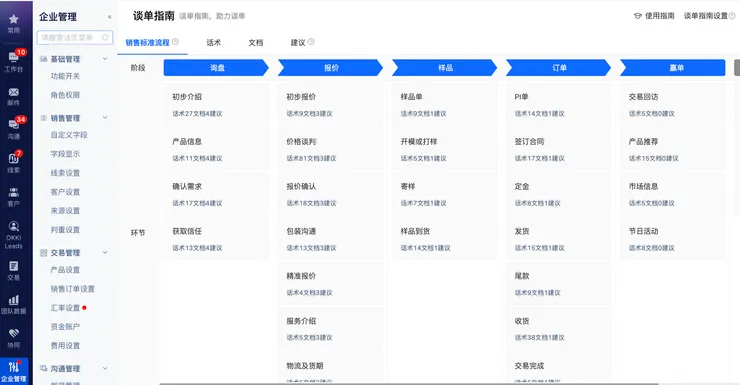Switch to the 销售标准流程 tab
The height and width of the screenshot is (385, 740).
(x=147, y=42)
